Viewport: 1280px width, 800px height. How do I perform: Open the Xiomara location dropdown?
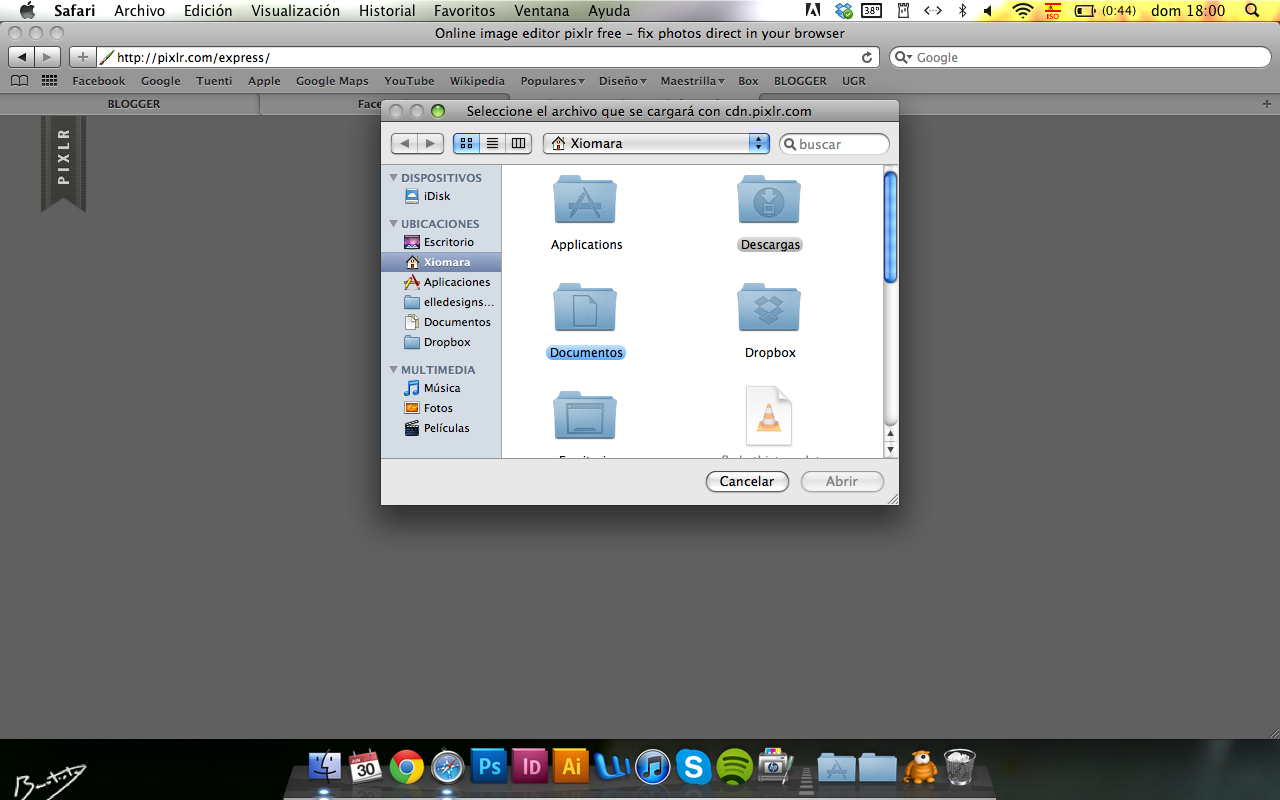[x=656, y=143]
